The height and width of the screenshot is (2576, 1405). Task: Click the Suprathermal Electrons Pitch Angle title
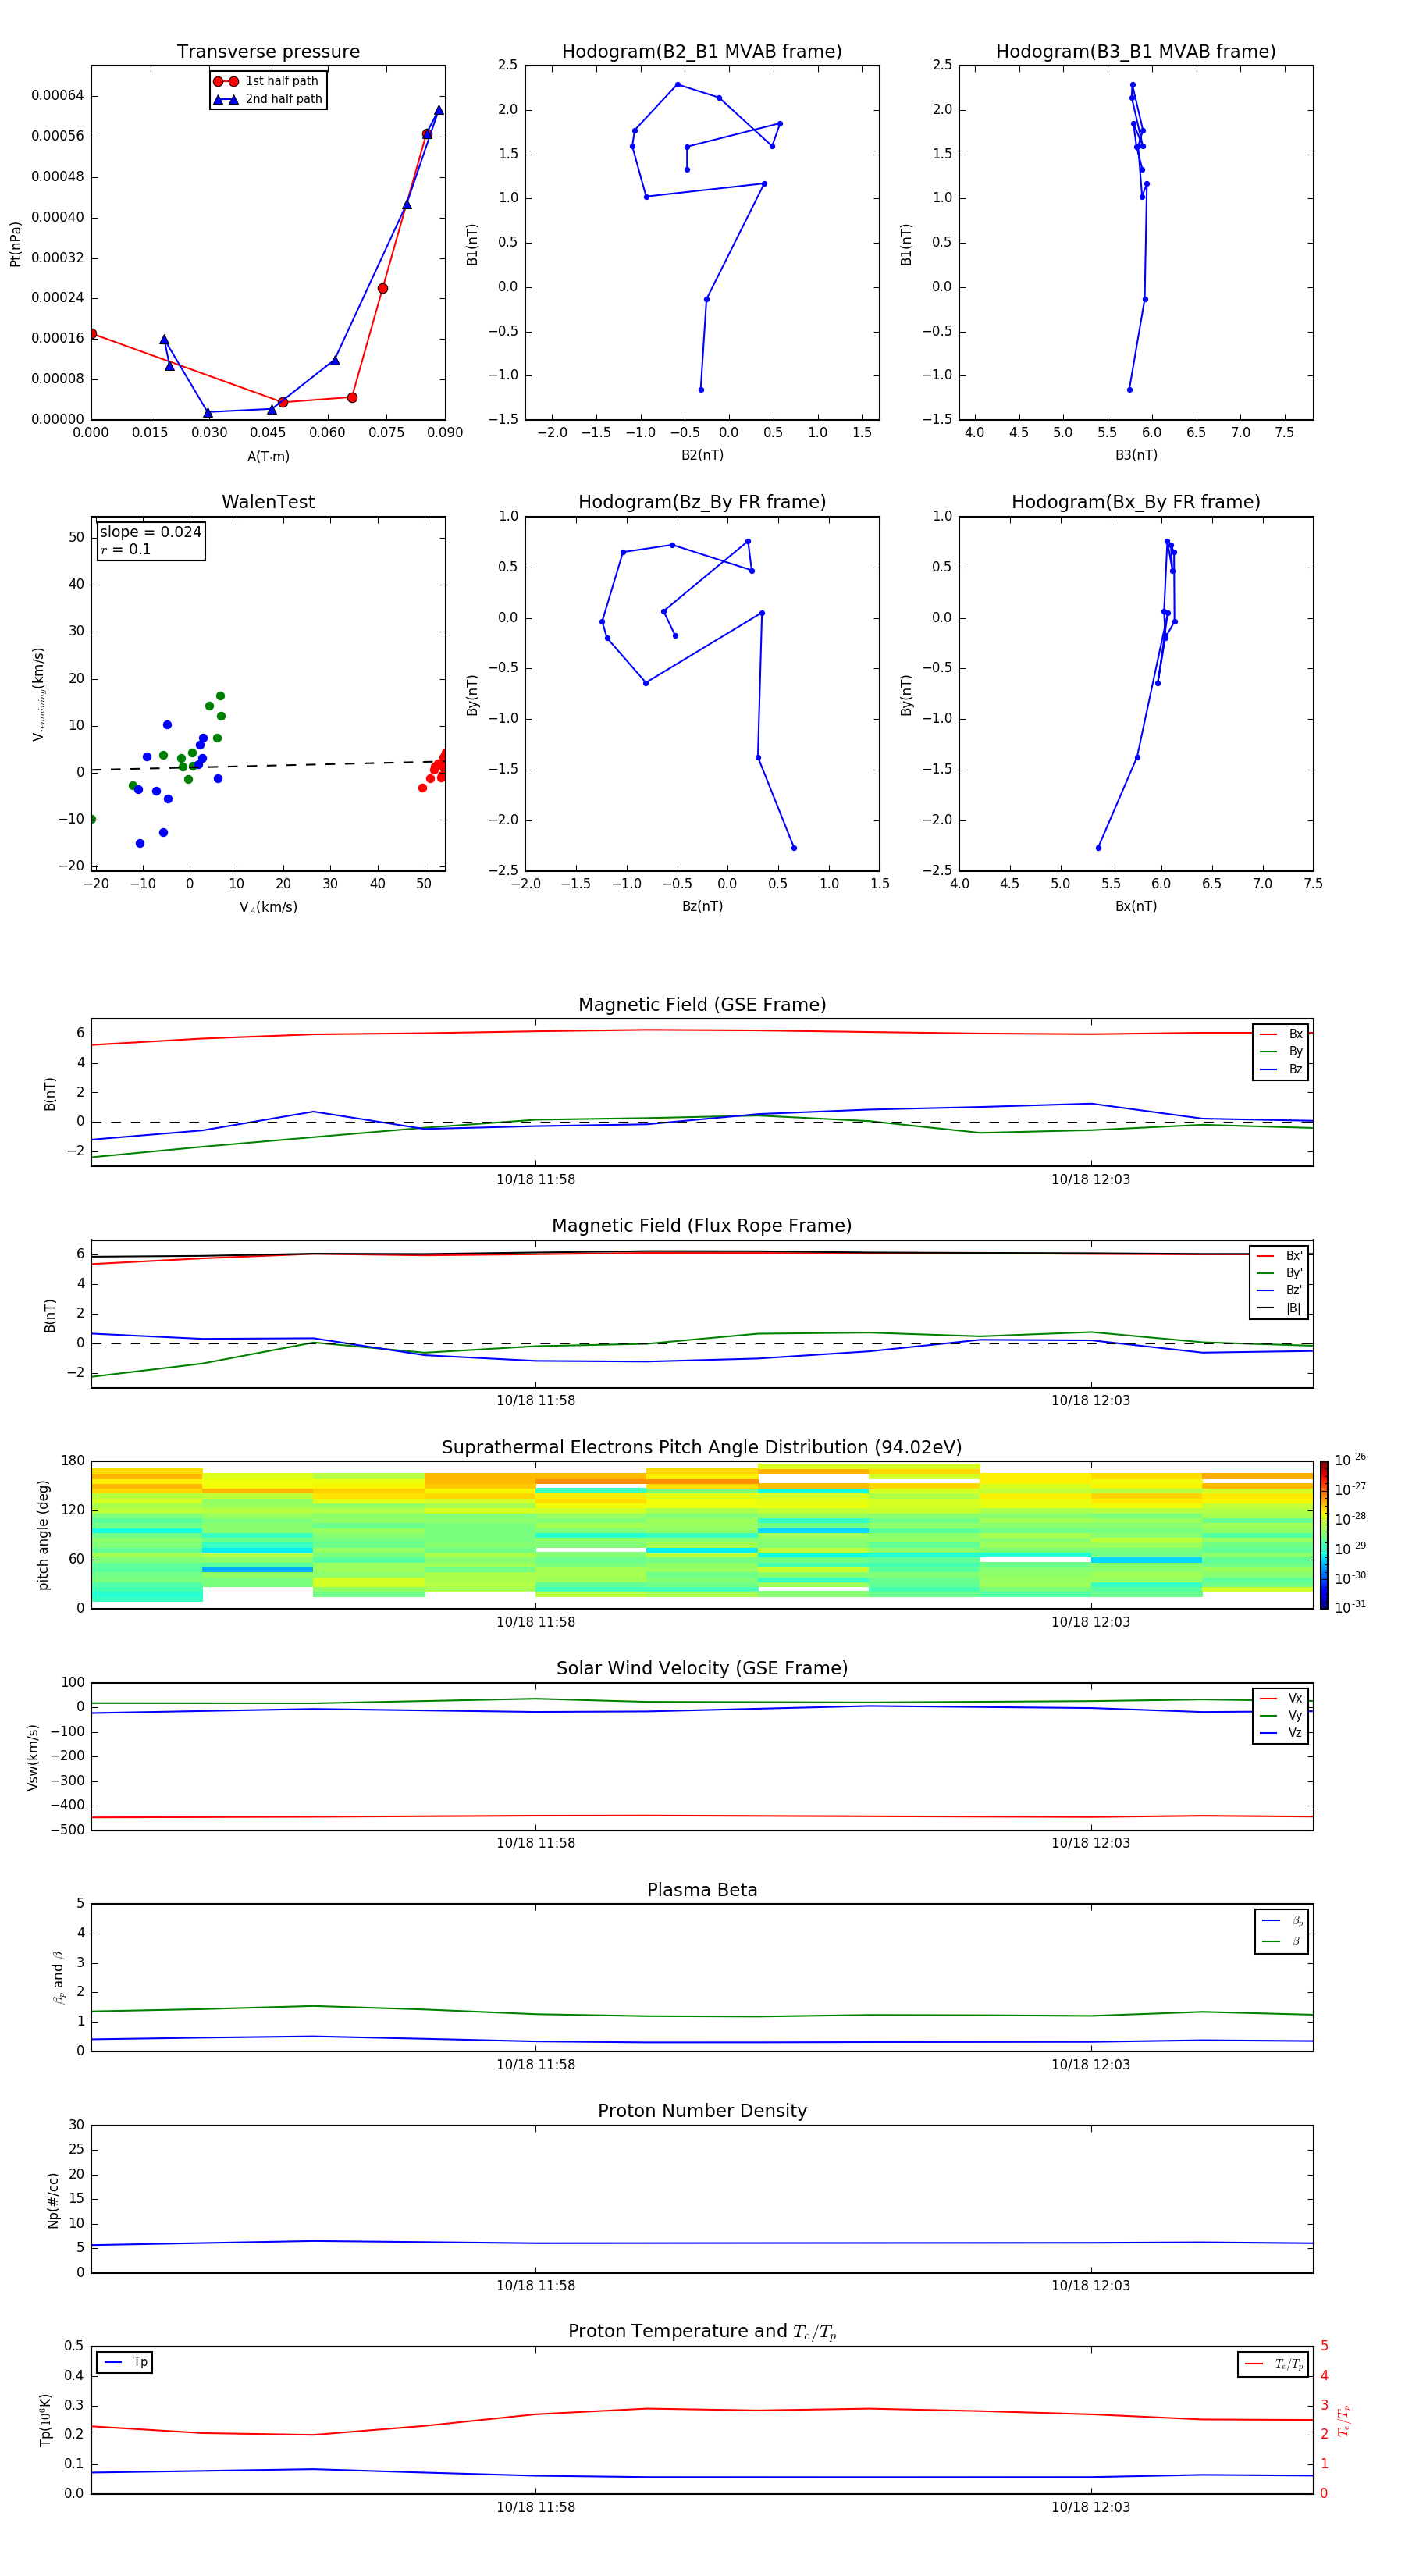(x=702, y=1447)
